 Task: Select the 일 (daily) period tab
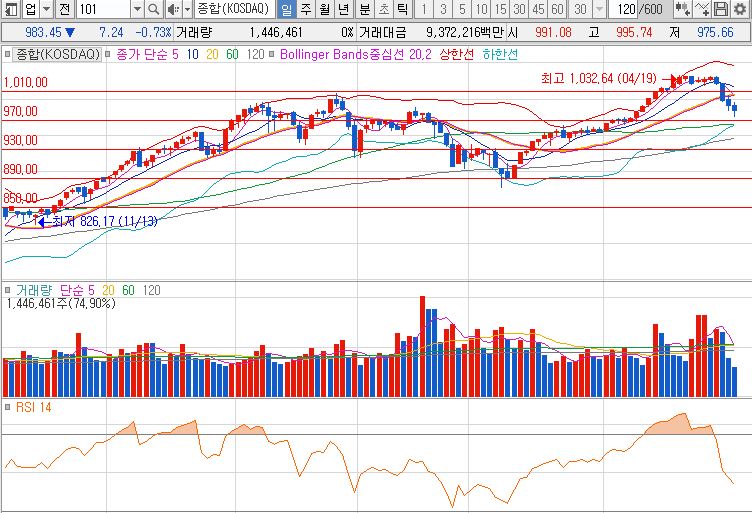pyautogui.click(x=286, y=9)
